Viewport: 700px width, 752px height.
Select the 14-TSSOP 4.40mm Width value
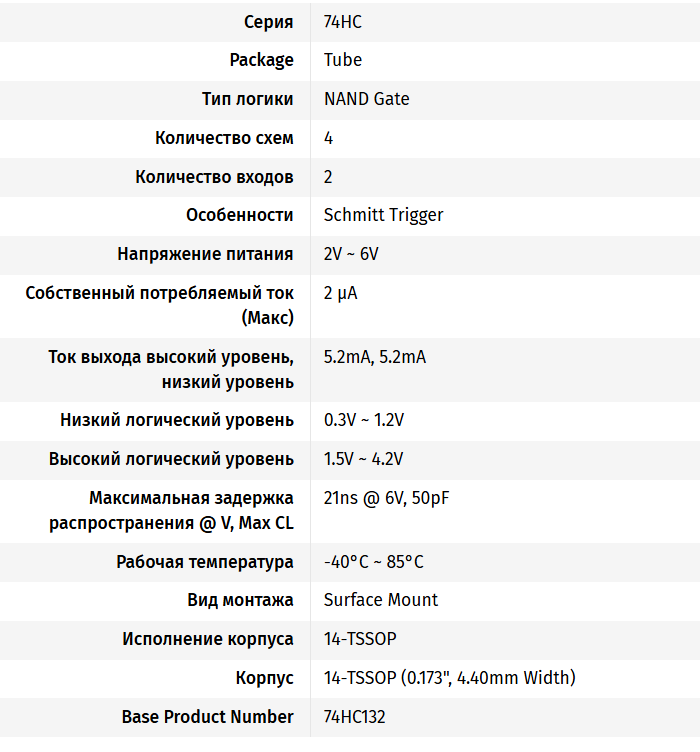(449, 678)
